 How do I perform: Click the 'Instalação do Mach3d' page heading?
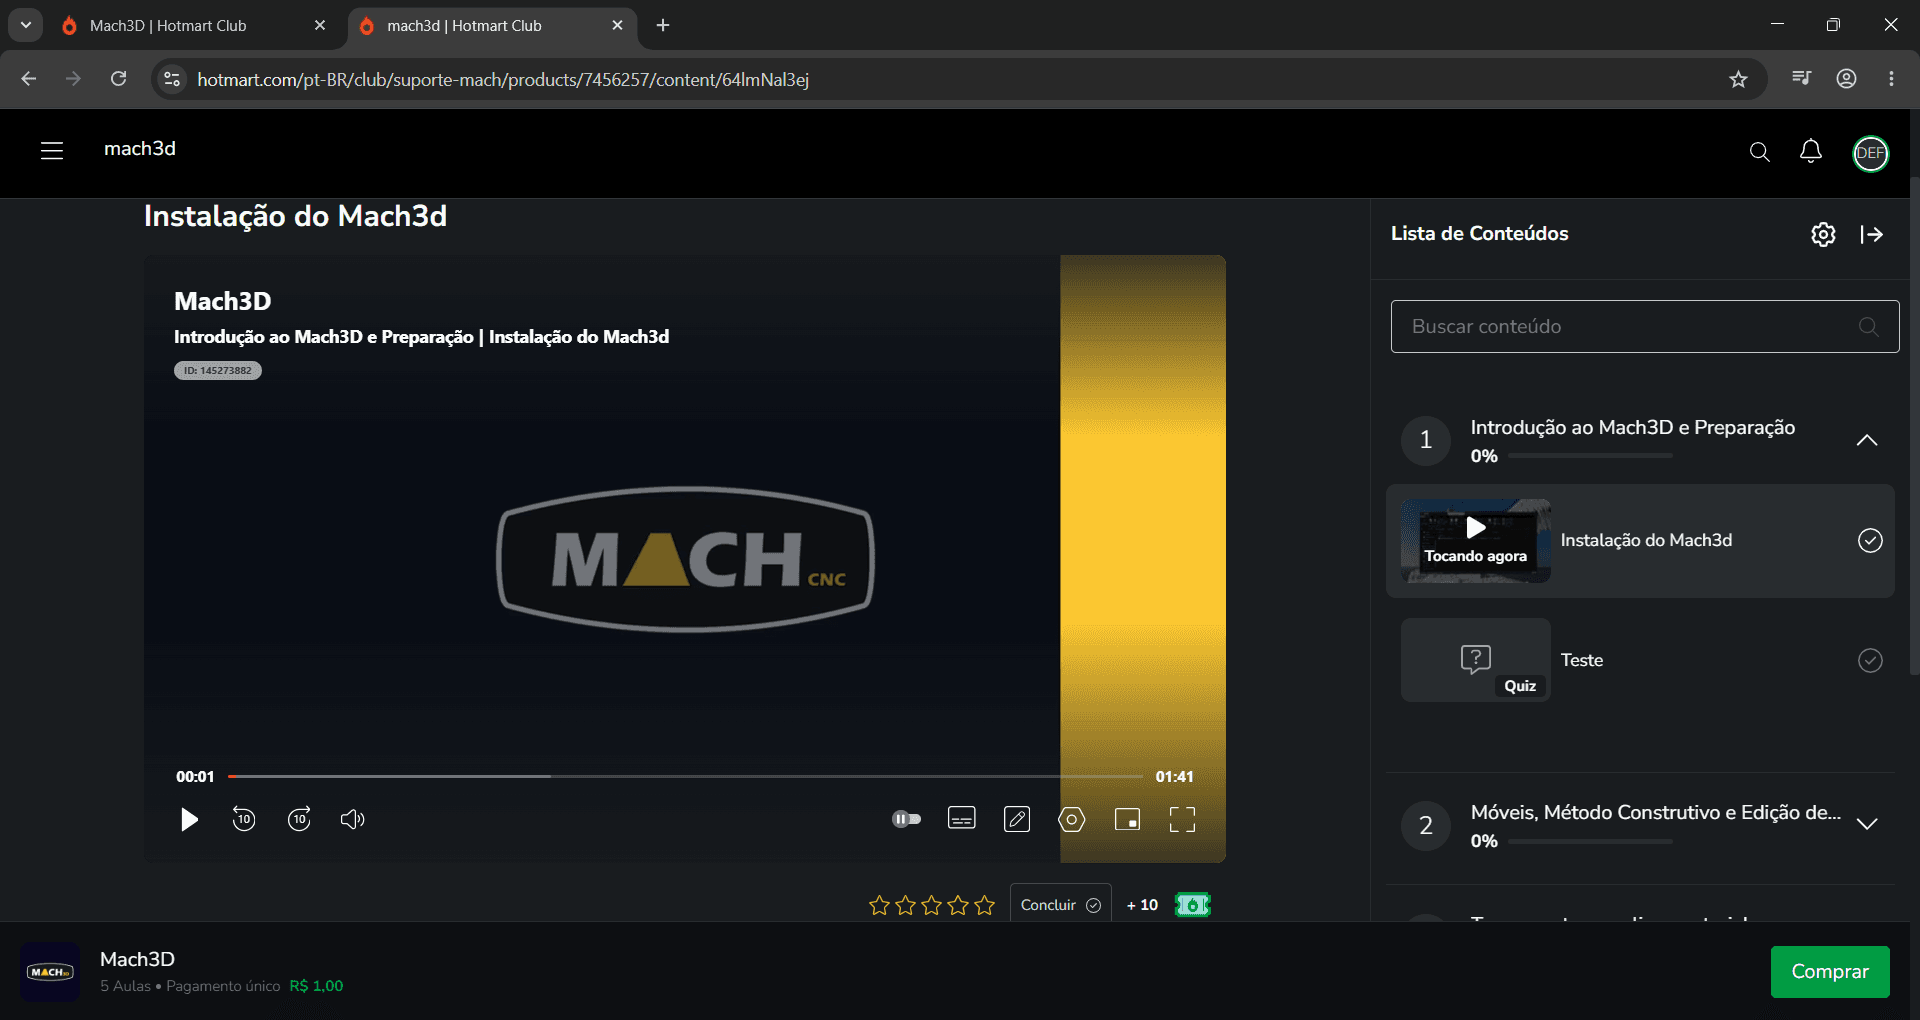295,217
